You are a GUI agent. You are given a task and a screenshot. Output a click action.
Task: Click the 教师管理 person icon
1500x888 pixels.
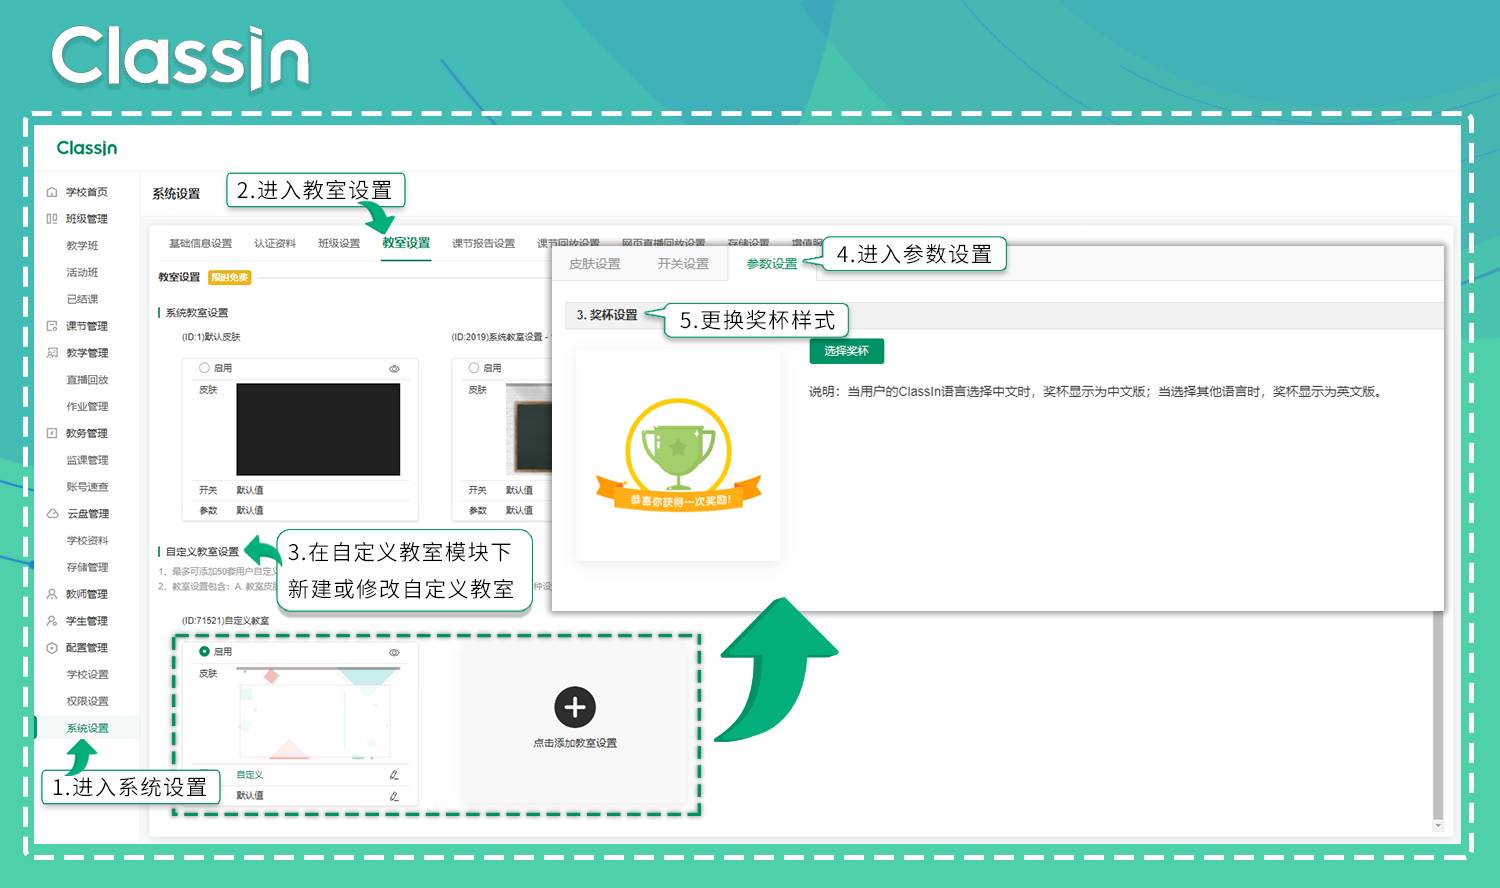pos(52,594)
